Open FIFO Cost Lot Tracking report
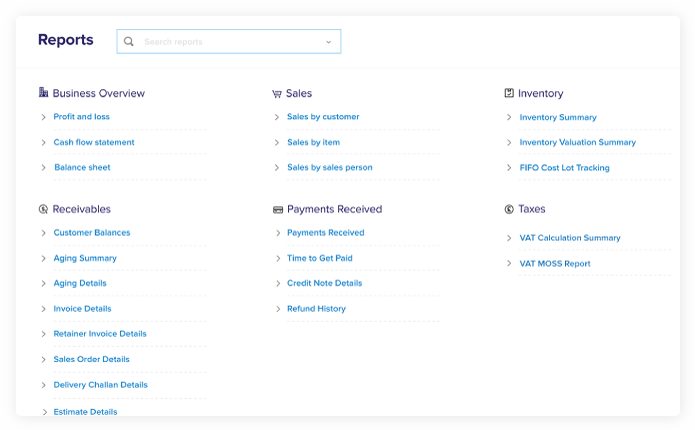The image size is (695, 430). 564,168
